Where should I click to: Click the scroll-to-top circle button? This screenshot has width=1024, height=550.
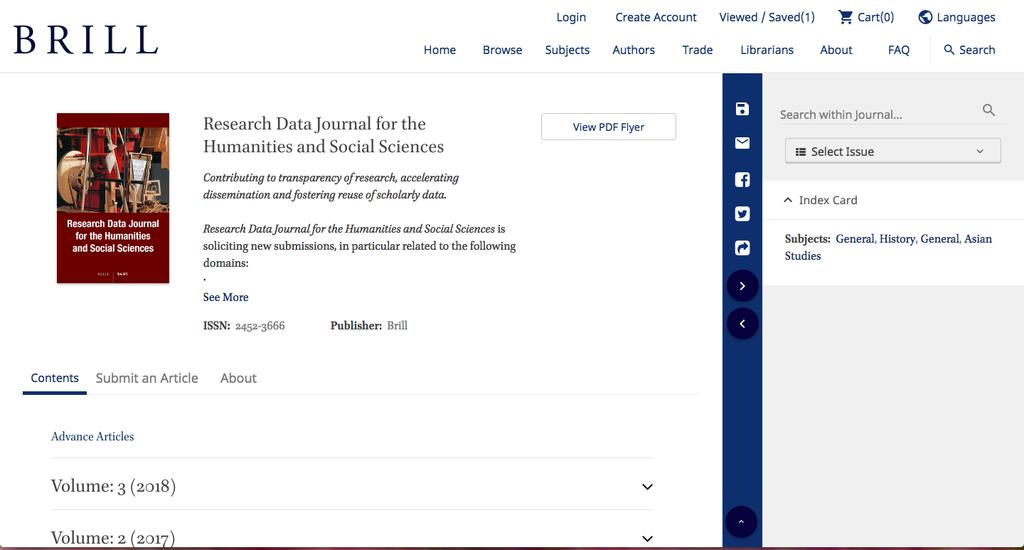coord(741,522)
